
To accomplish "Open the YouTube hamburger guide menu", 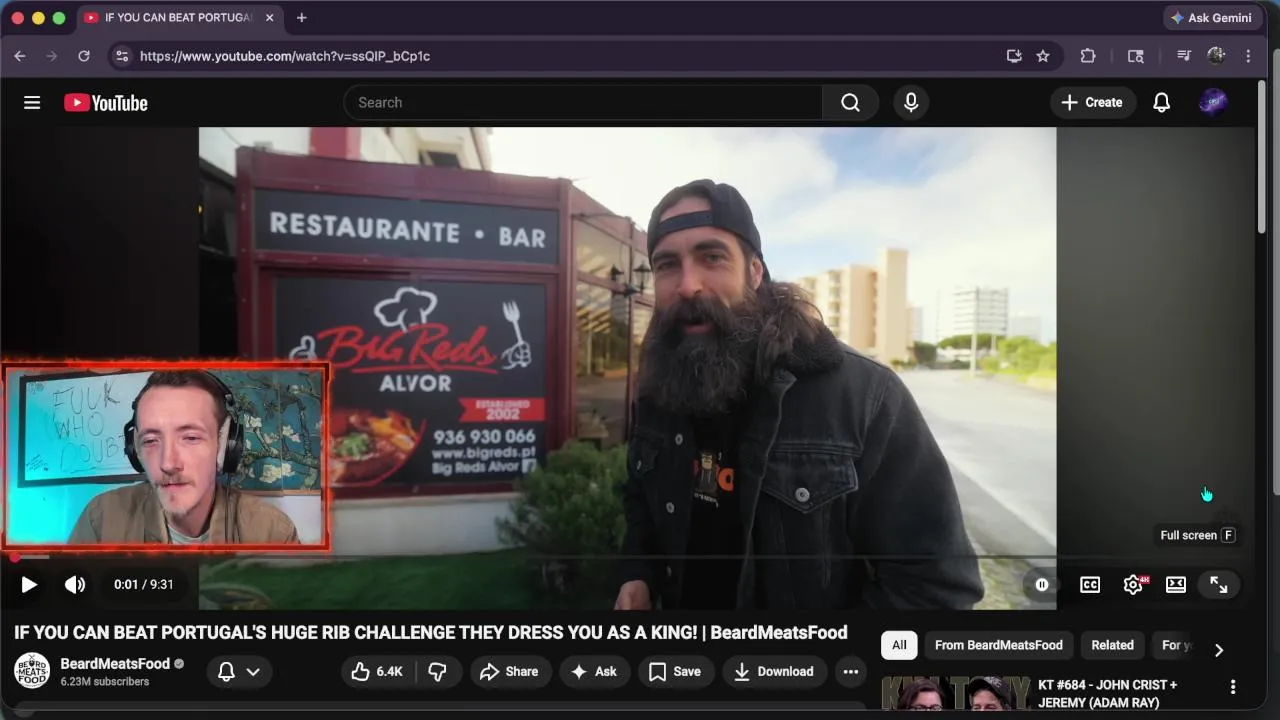I will (x=32, y=102).
